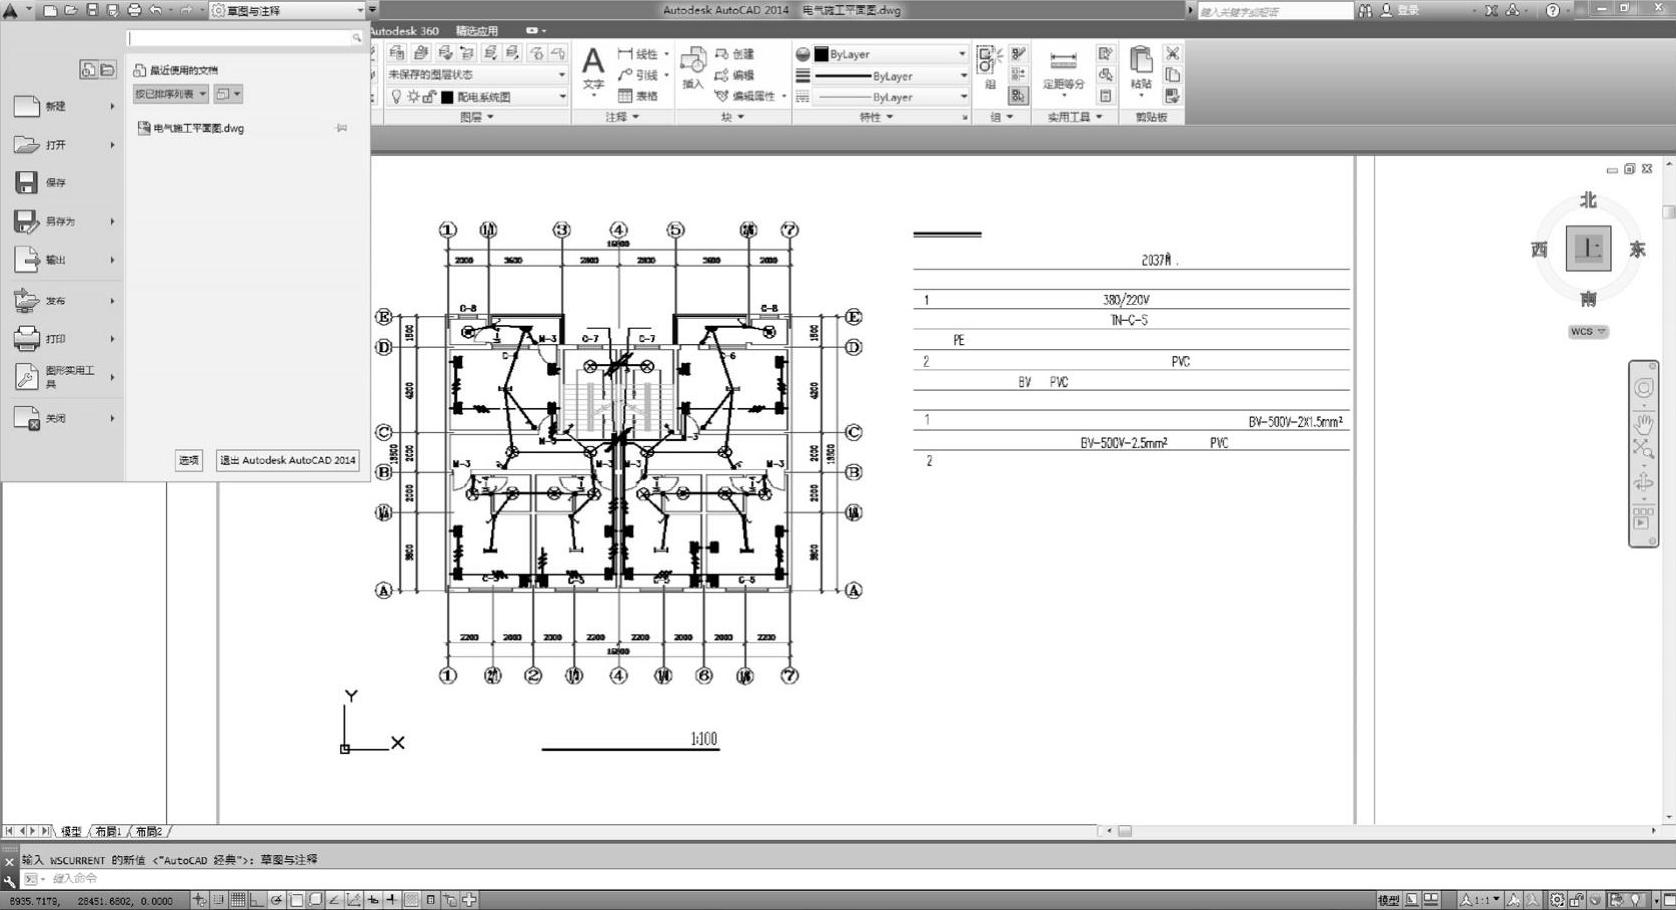Image resolution: width=1676 pixels, height=910 pixels.
Task: Click the 表格 table tool
Action: point(638,96)
